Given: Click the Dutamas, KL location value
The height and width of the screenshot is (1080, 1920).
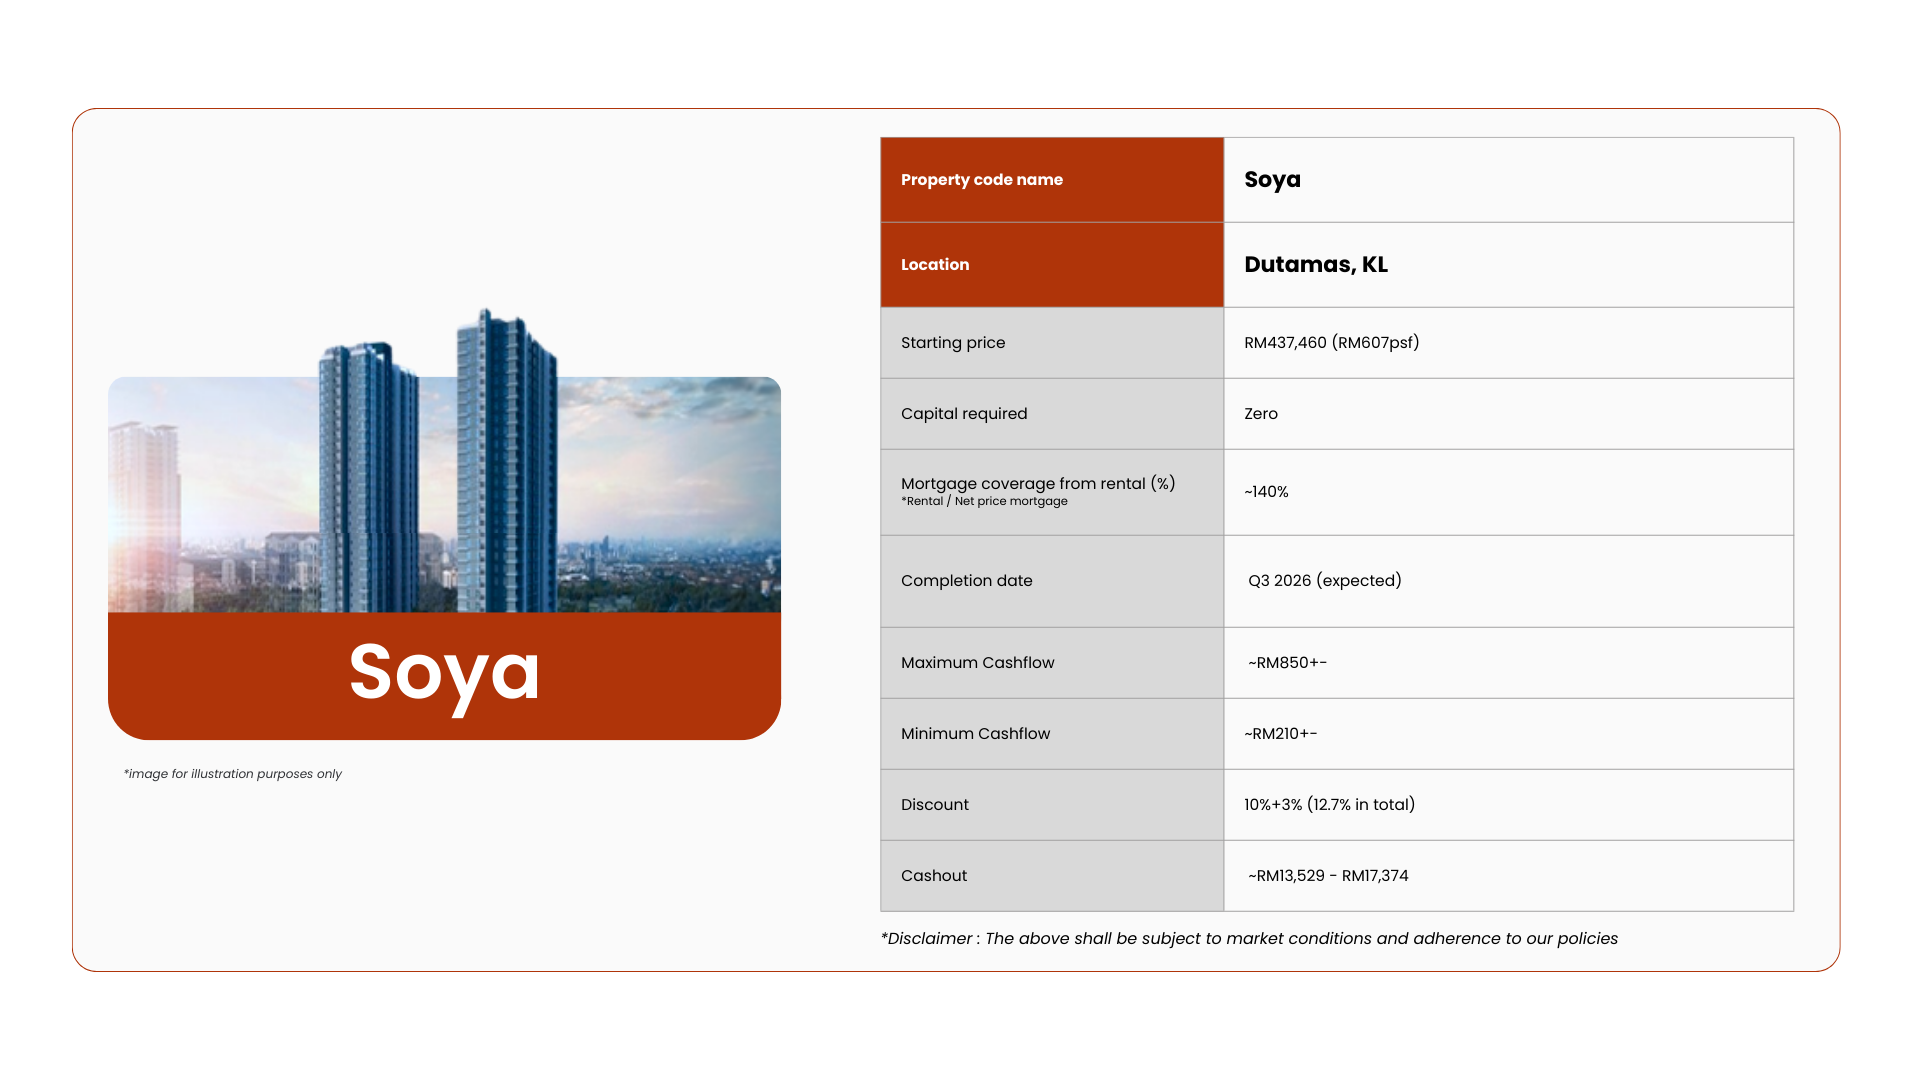Looking at the screenshot, I should tap(1315, 265).
